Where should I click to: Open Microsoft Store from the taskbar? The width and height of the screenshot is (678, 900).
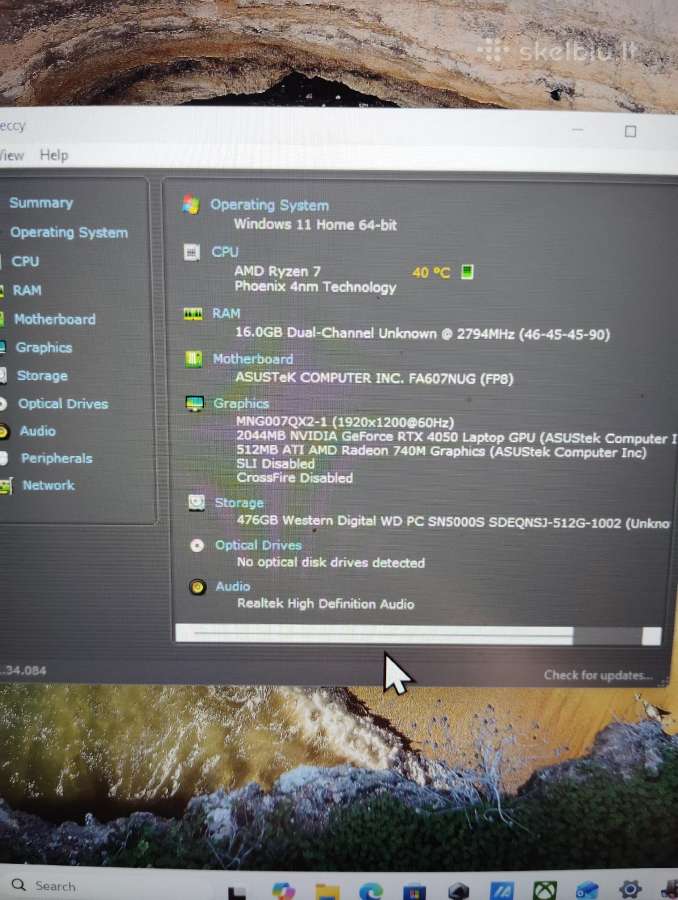click(x=414, y=892)
